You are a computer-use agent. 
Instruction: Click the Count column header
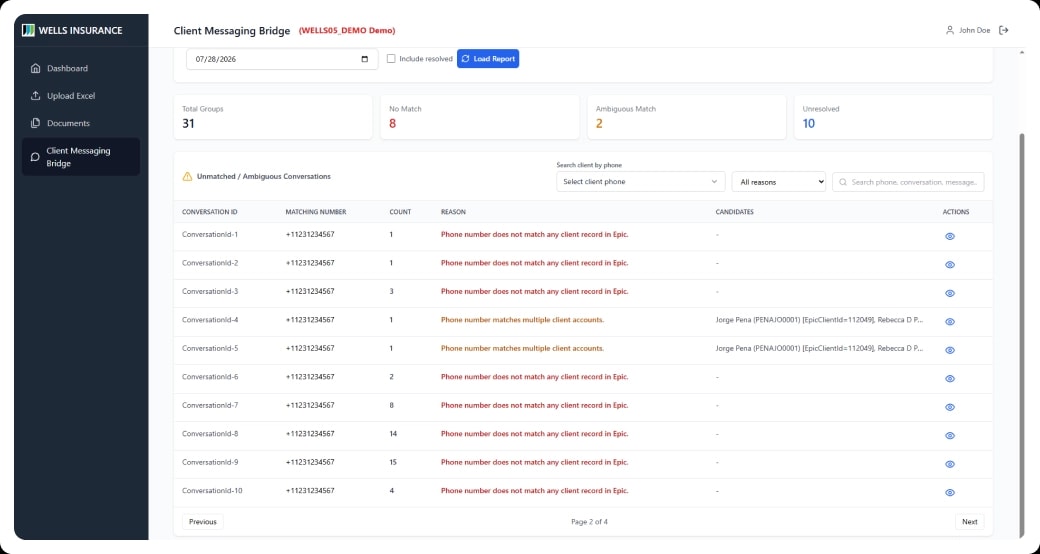pos(400,212)
